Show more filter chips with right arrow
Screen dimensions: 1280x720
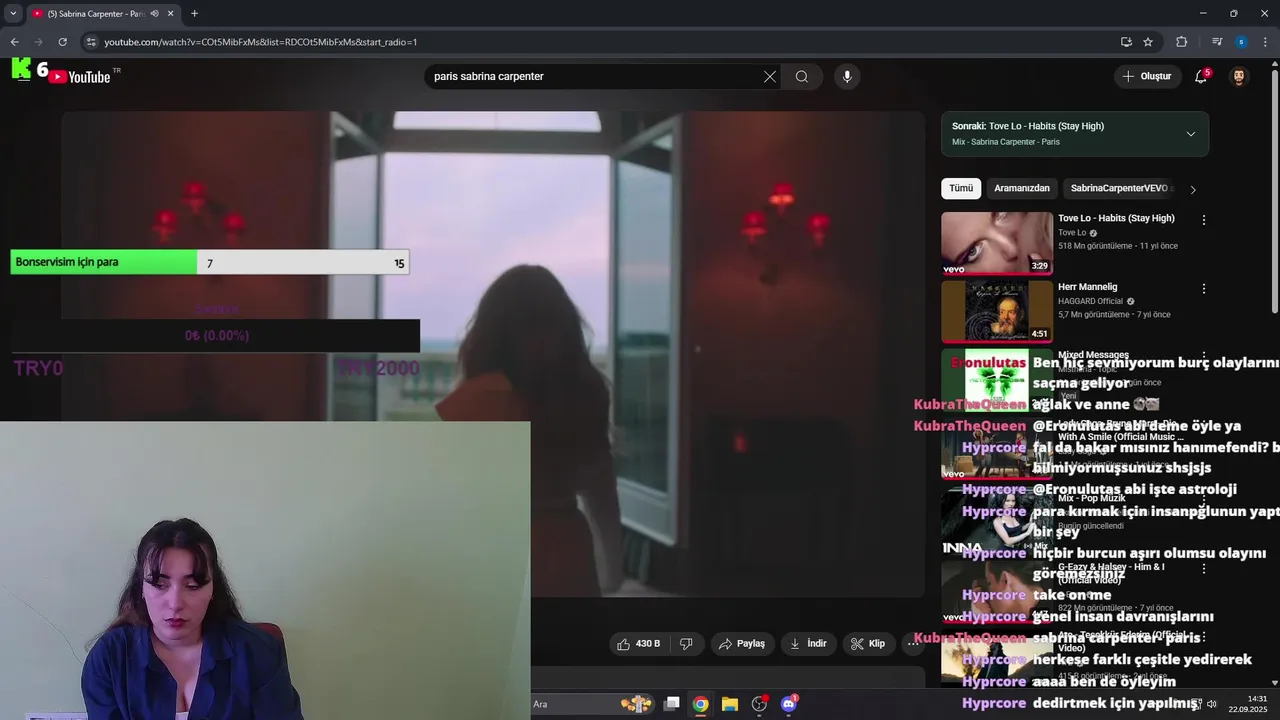[1192, 189]
